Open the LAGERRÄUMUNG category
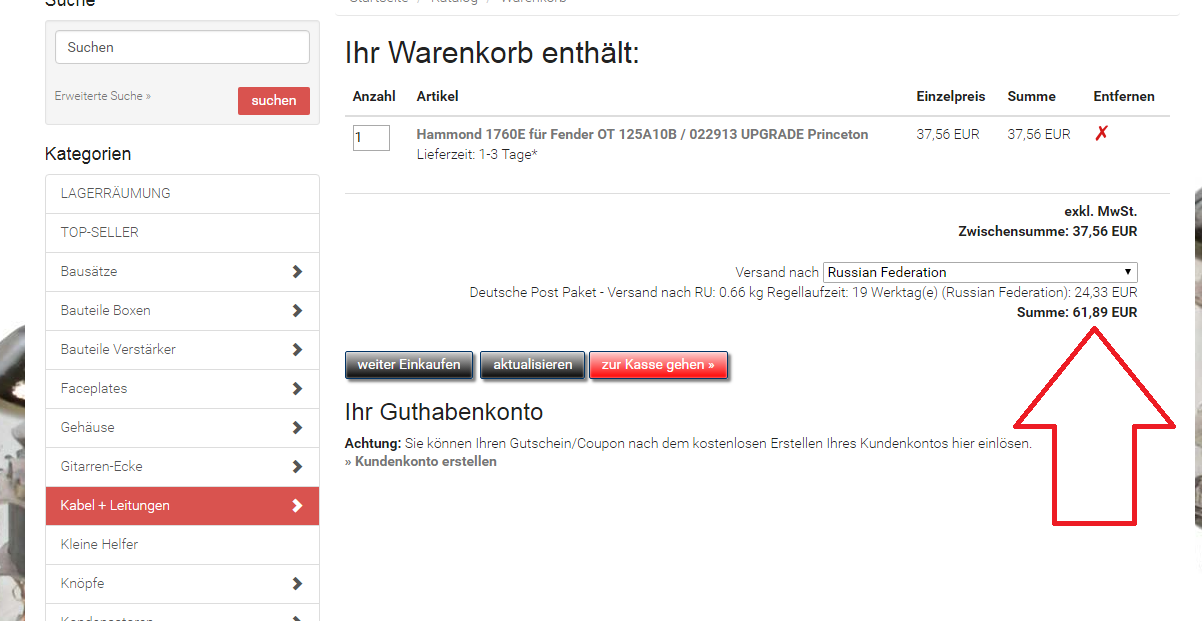The width and height of the screenshot is (1202, 621). 182,194
